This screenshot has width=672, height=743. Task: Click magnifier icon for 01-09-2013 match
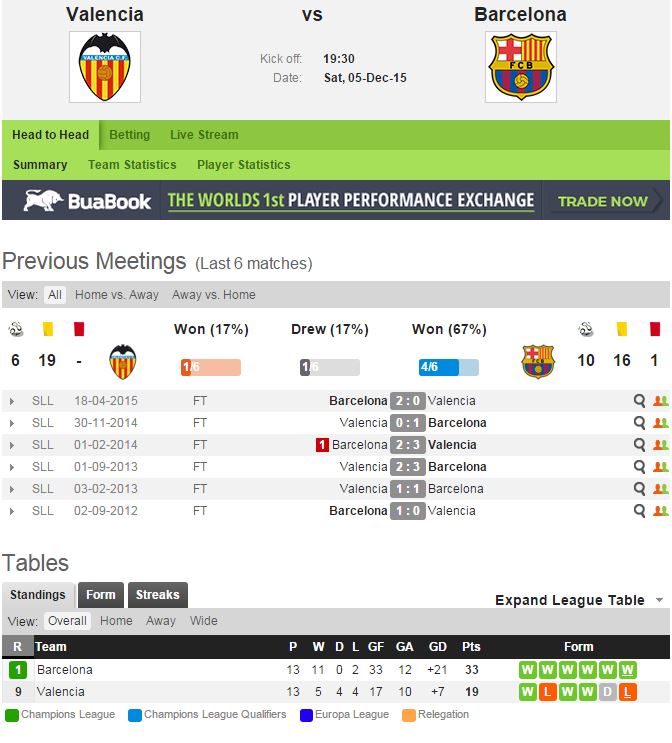click(639, 467)
